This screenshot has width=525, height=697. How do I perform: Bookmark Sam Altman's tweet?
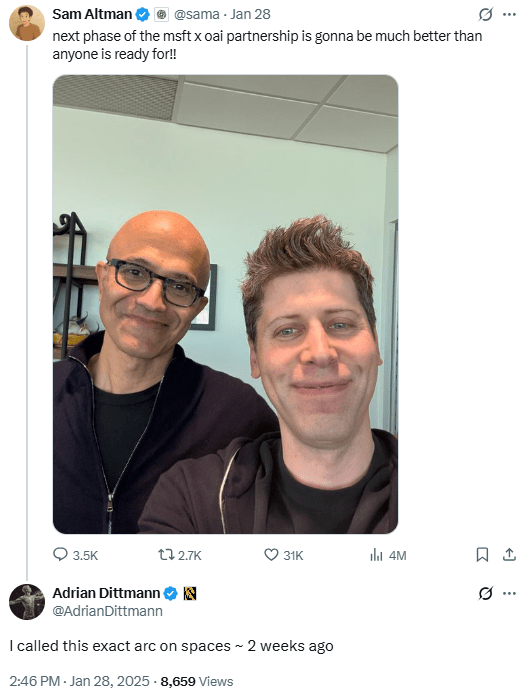[482, 555]
